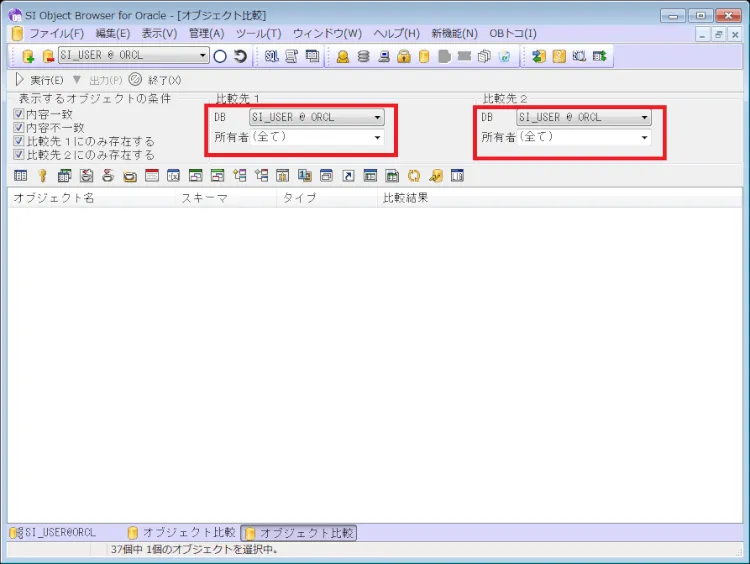Click the overlapping documents copy icon
The width and height of the screenshot is (750, 564).
click(484, 56)
